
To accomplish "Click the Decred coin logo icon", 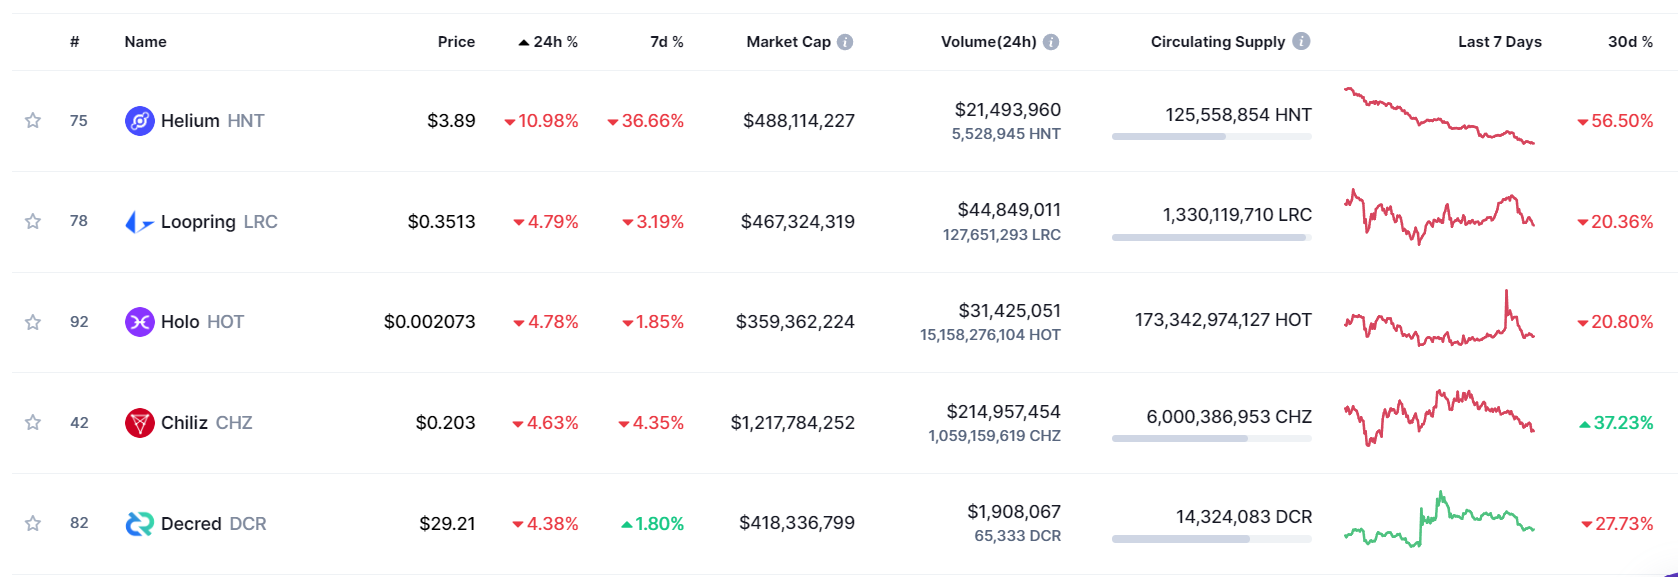I will (x=139, y=524).
